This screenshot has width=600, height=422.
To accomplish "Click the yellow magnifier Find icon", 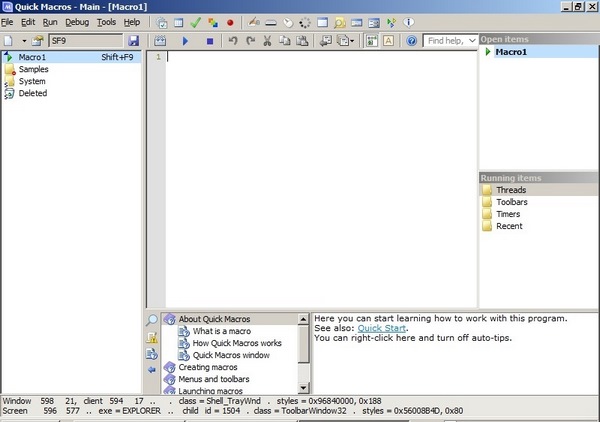I will coord(339,23).
